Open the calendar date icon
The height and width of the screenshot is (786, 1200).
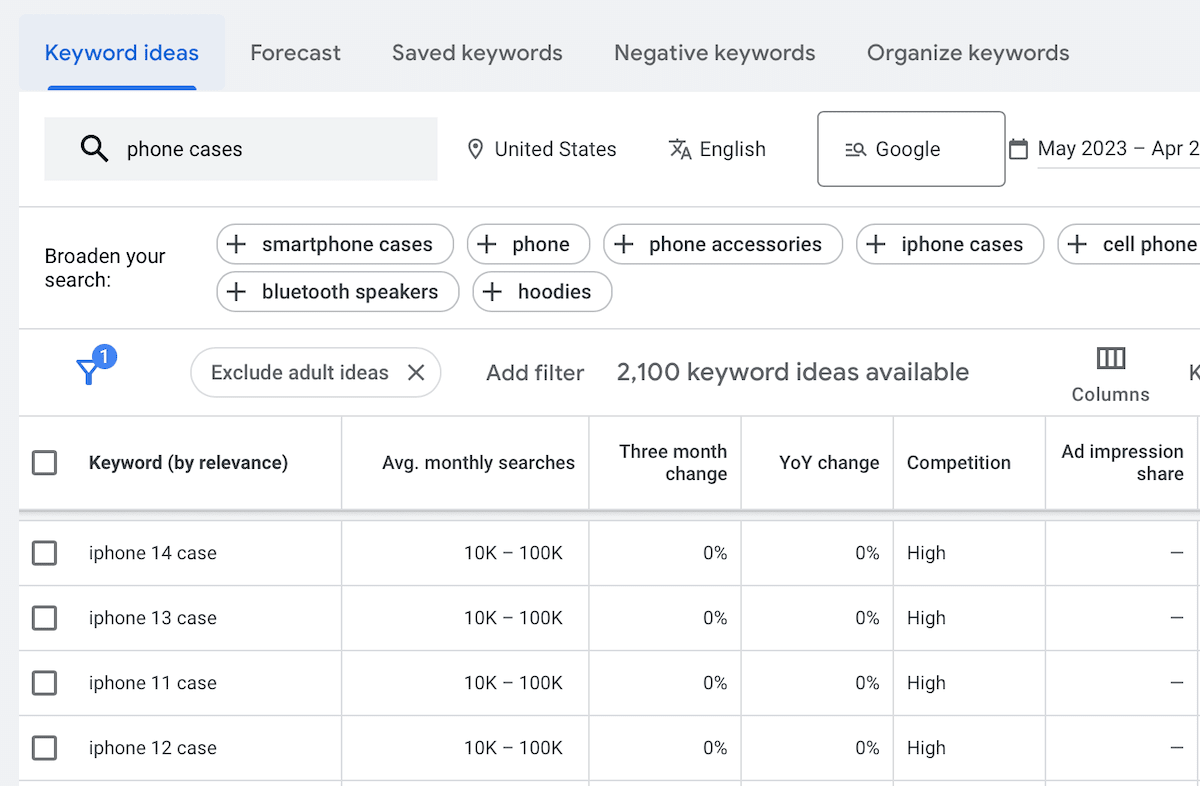1018,149
